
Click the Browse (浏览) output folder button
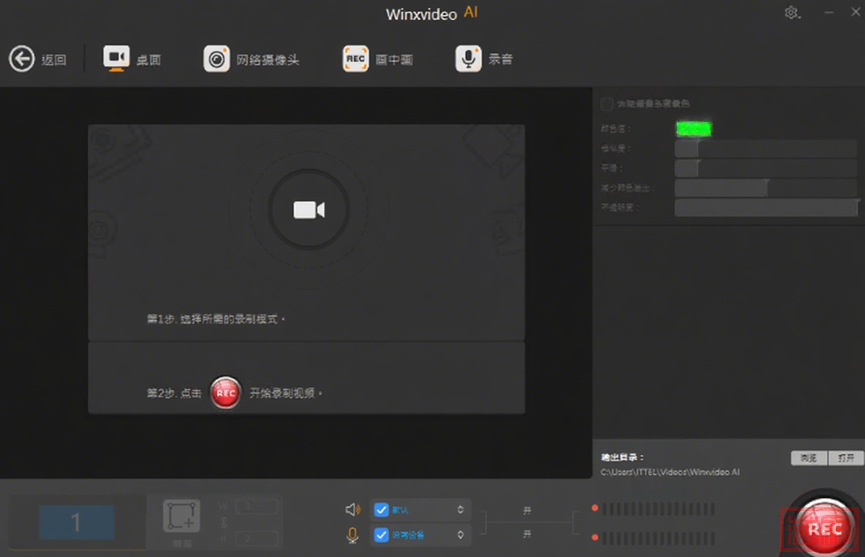click(809, 458)
